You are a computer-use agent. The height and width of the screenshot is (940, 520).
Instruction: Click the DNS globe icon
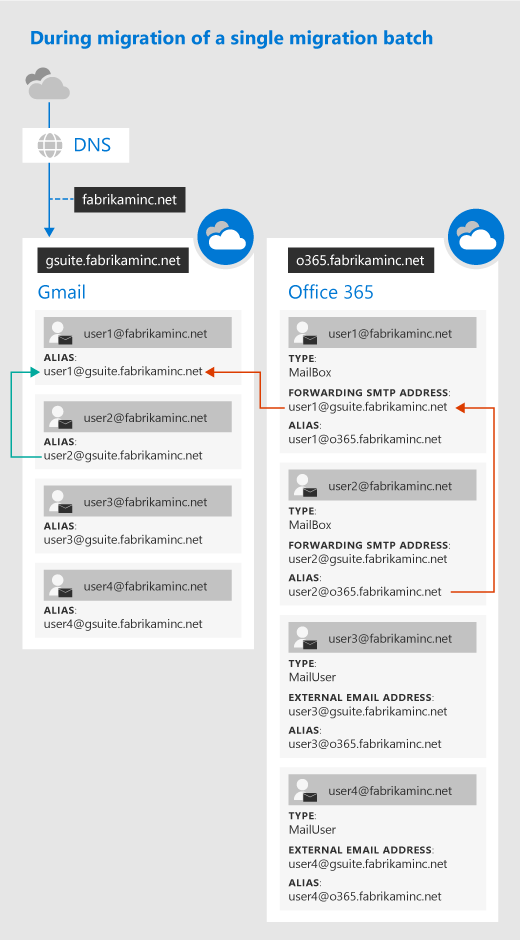click(50, 145)
